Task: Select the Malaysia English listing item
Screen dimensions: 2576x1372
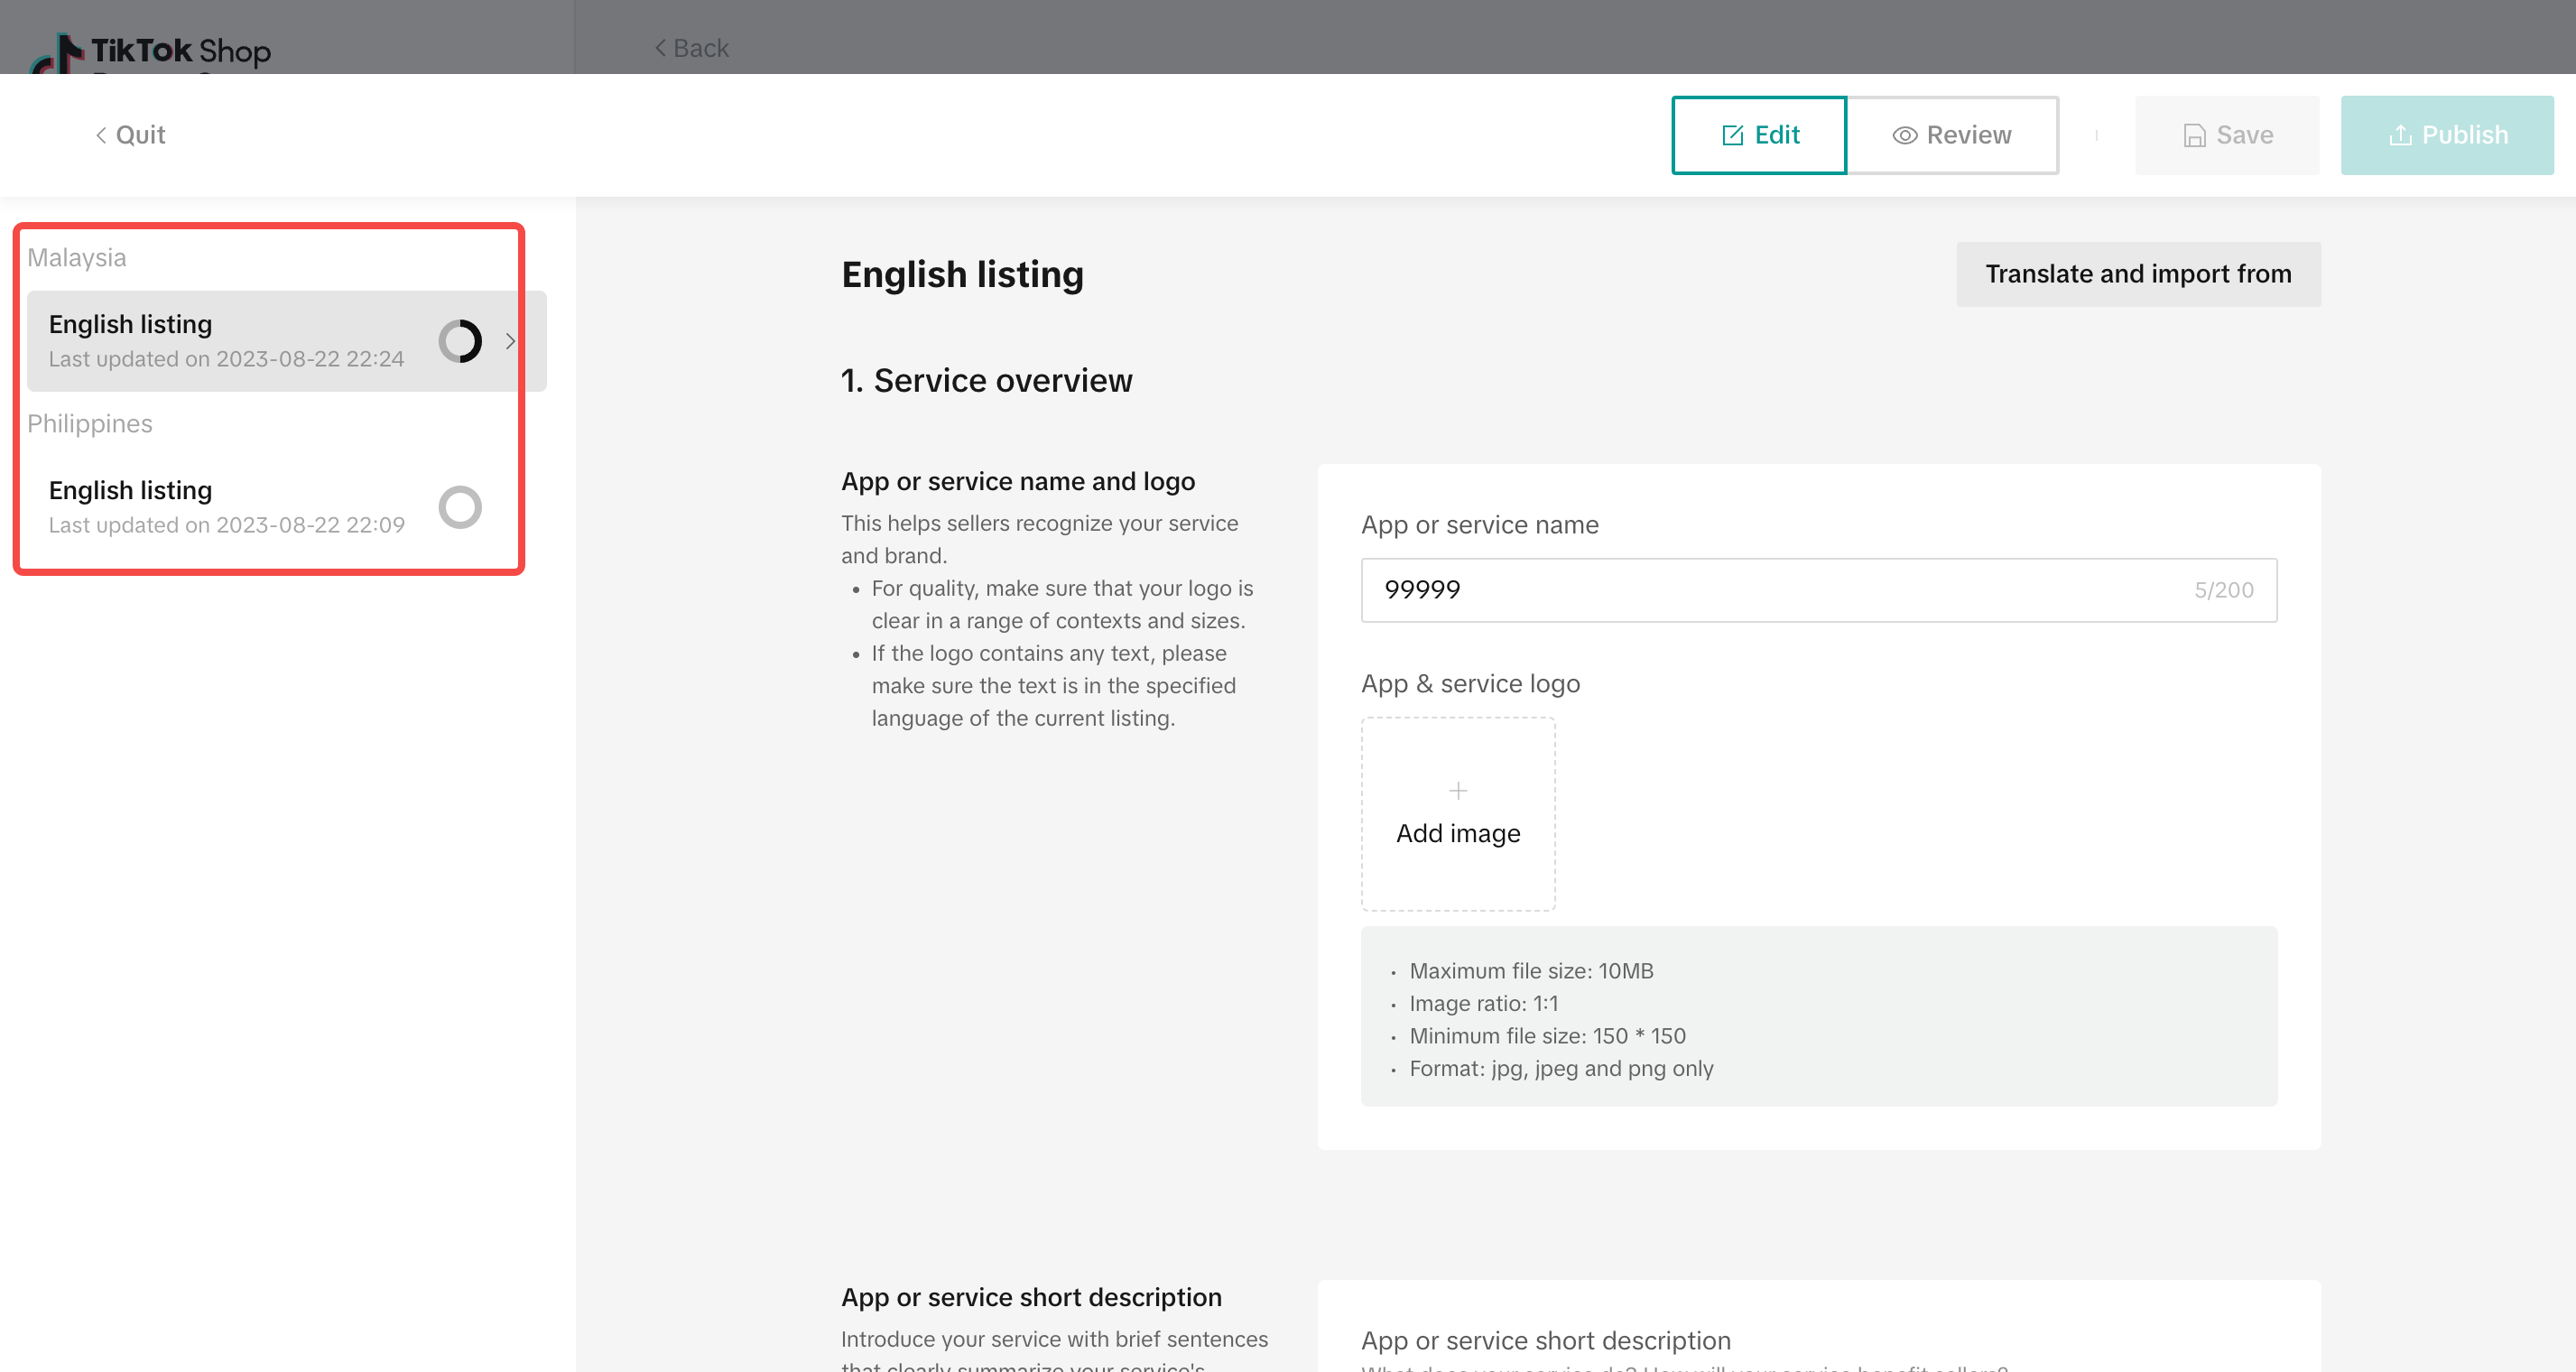Action: (x=286, y=341)
